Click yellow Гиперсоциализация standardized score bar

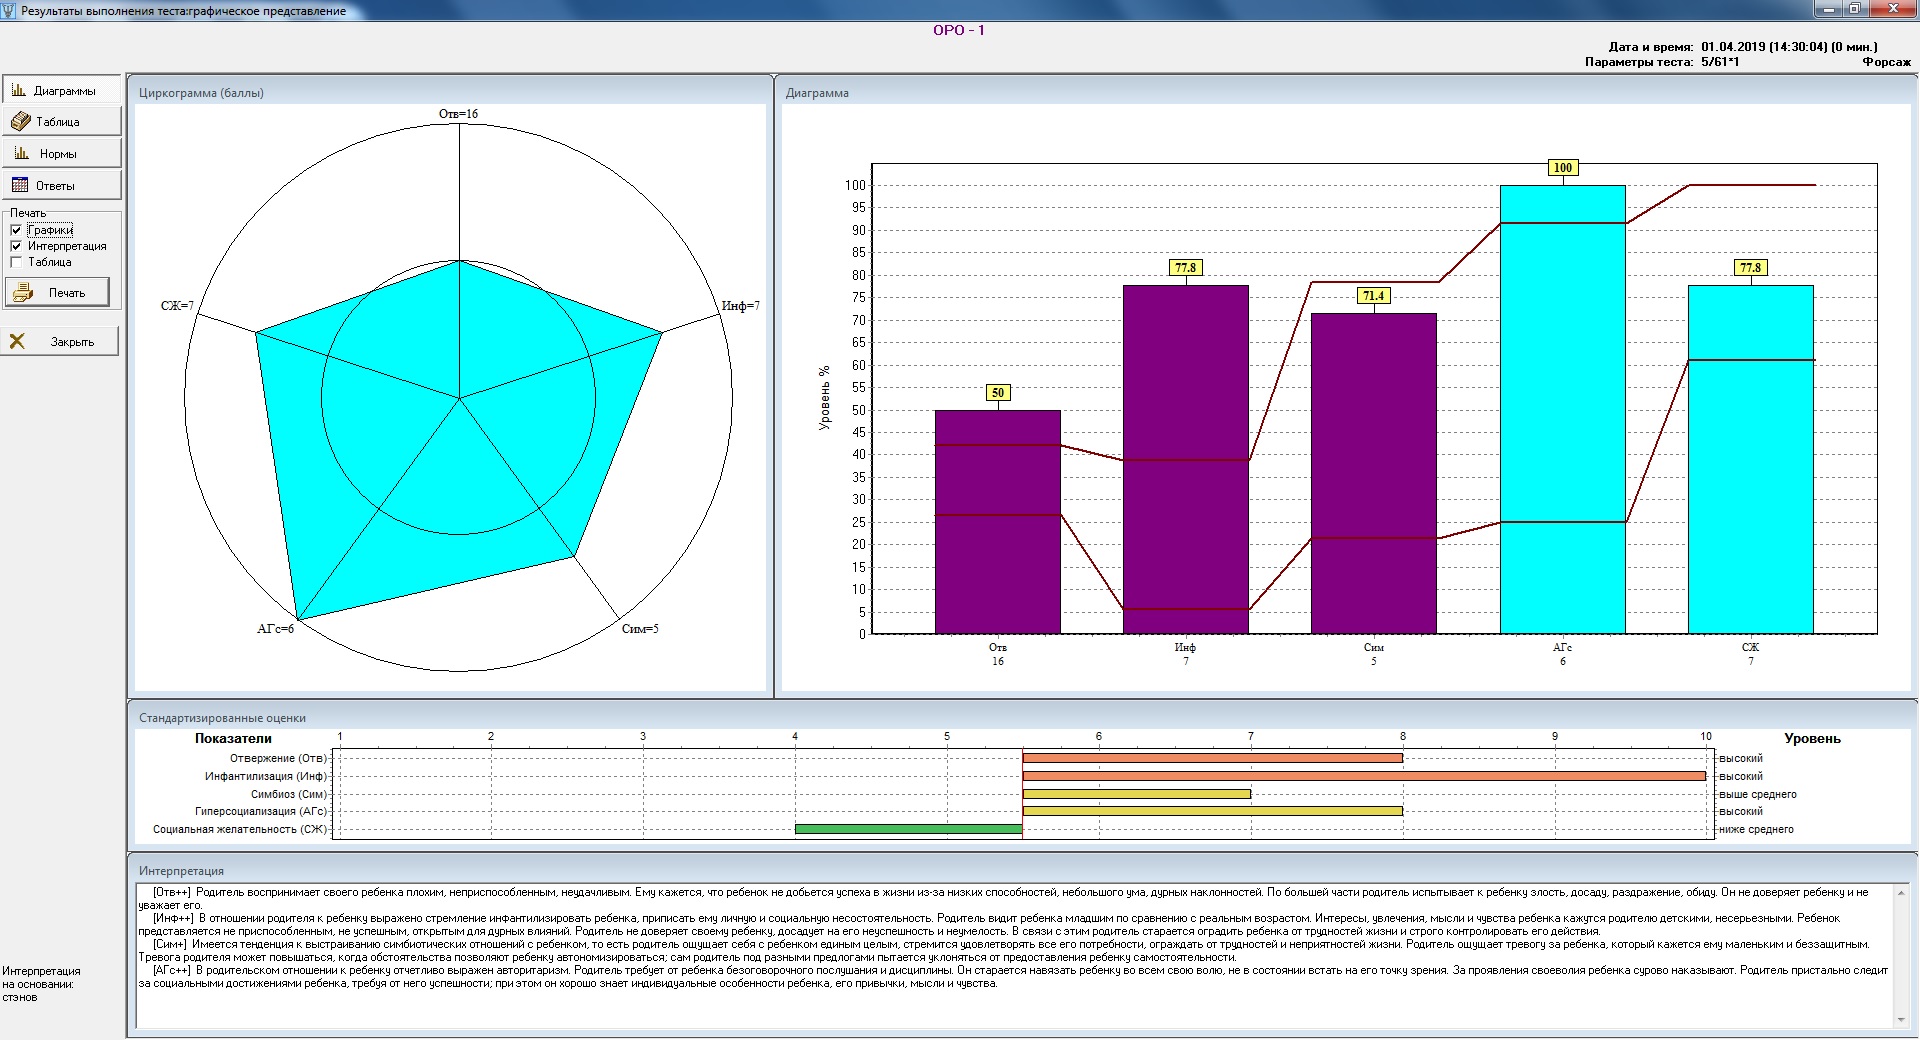[1212, 811]
